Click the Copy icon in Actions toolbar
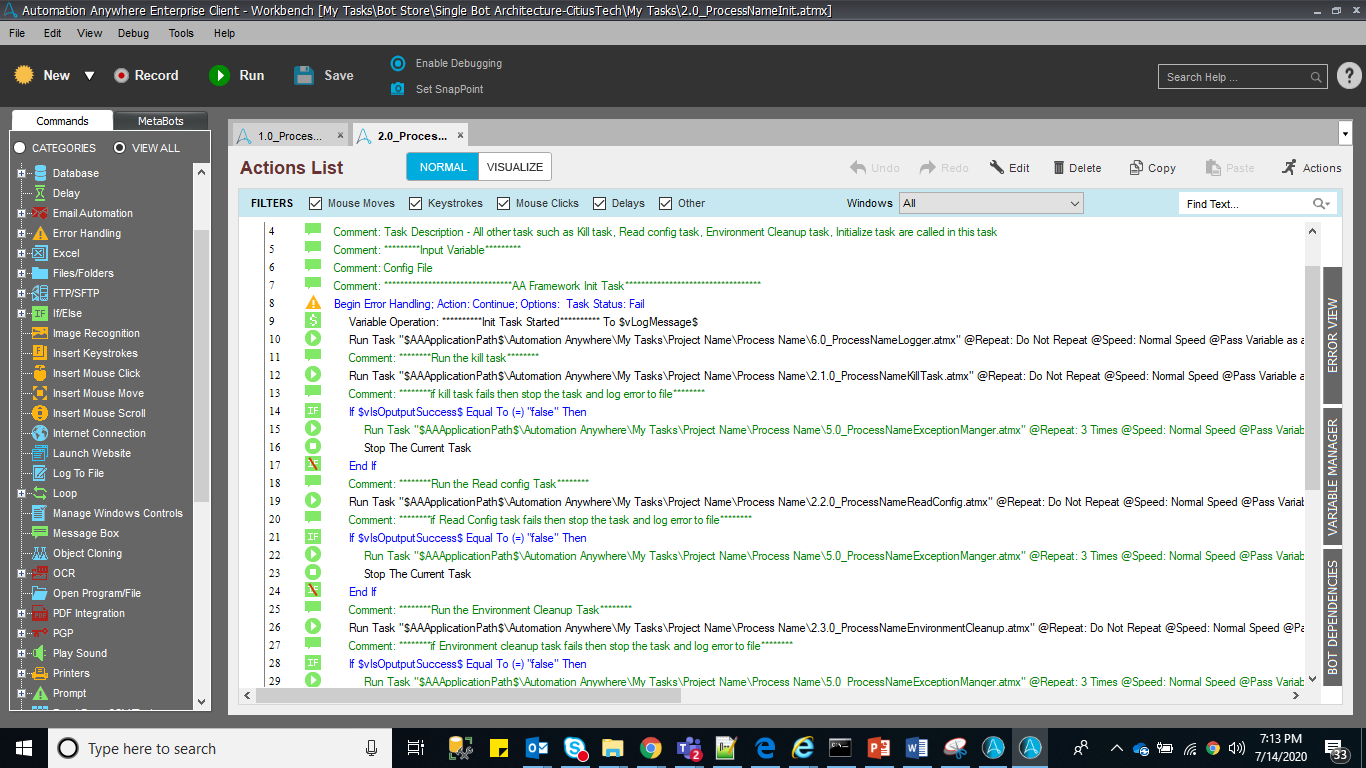Viewport: 1366px width, 768px height. pyautogui.click(x=1136, y=168)
